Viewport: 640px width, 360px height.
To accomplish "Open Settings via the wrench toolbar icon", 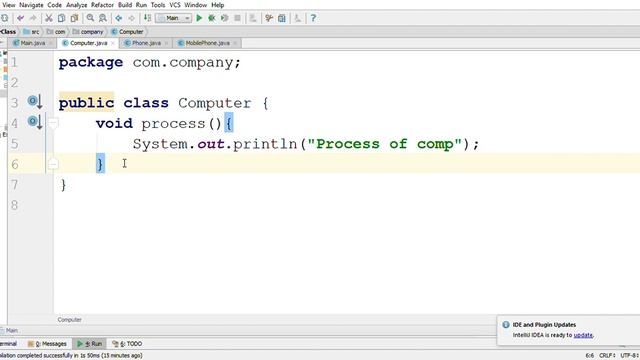I will click(269, 18).
